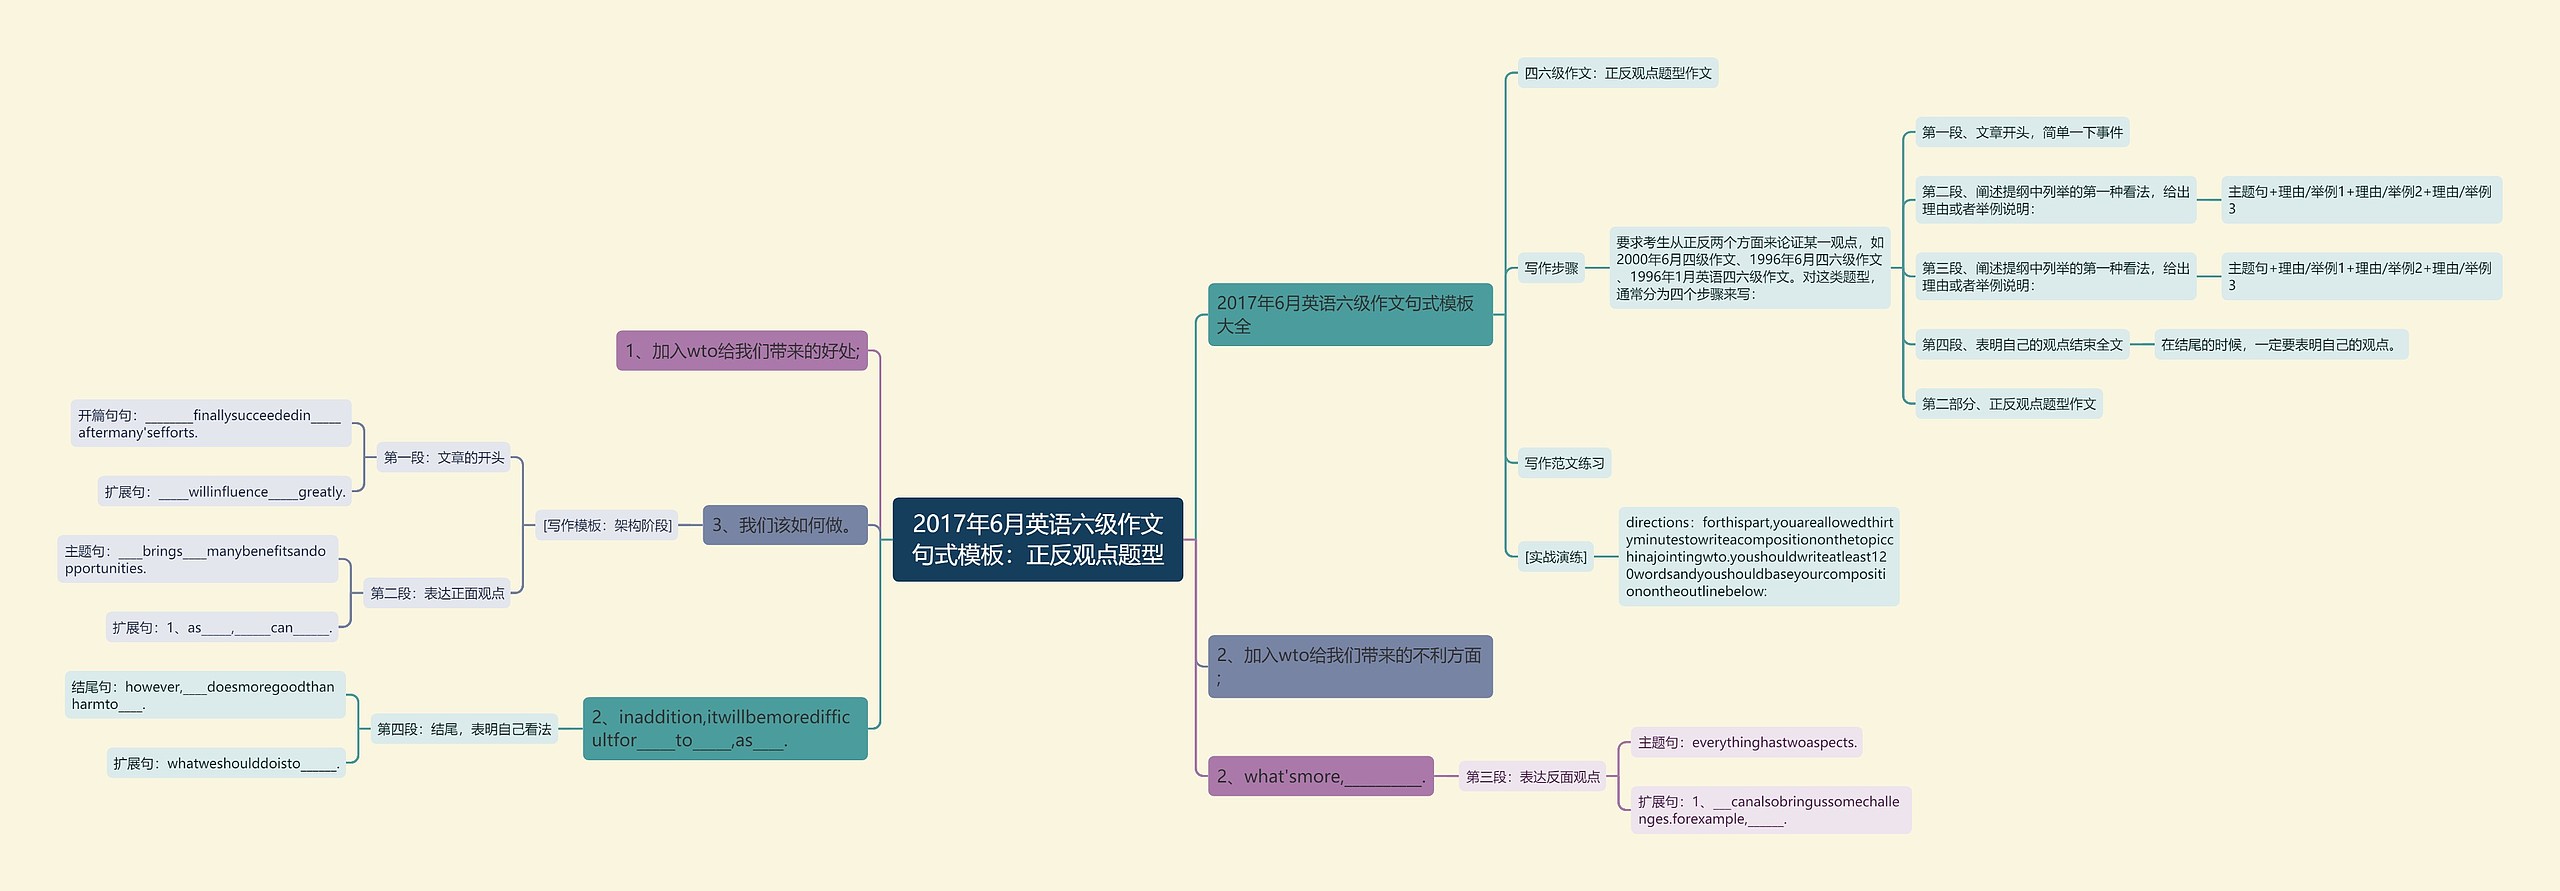Select the central node '2017年6月英语六级作文句式模板：正反观点题型'
Image resolution: width=2560 pixels, height=891 pixels.
1037,539
